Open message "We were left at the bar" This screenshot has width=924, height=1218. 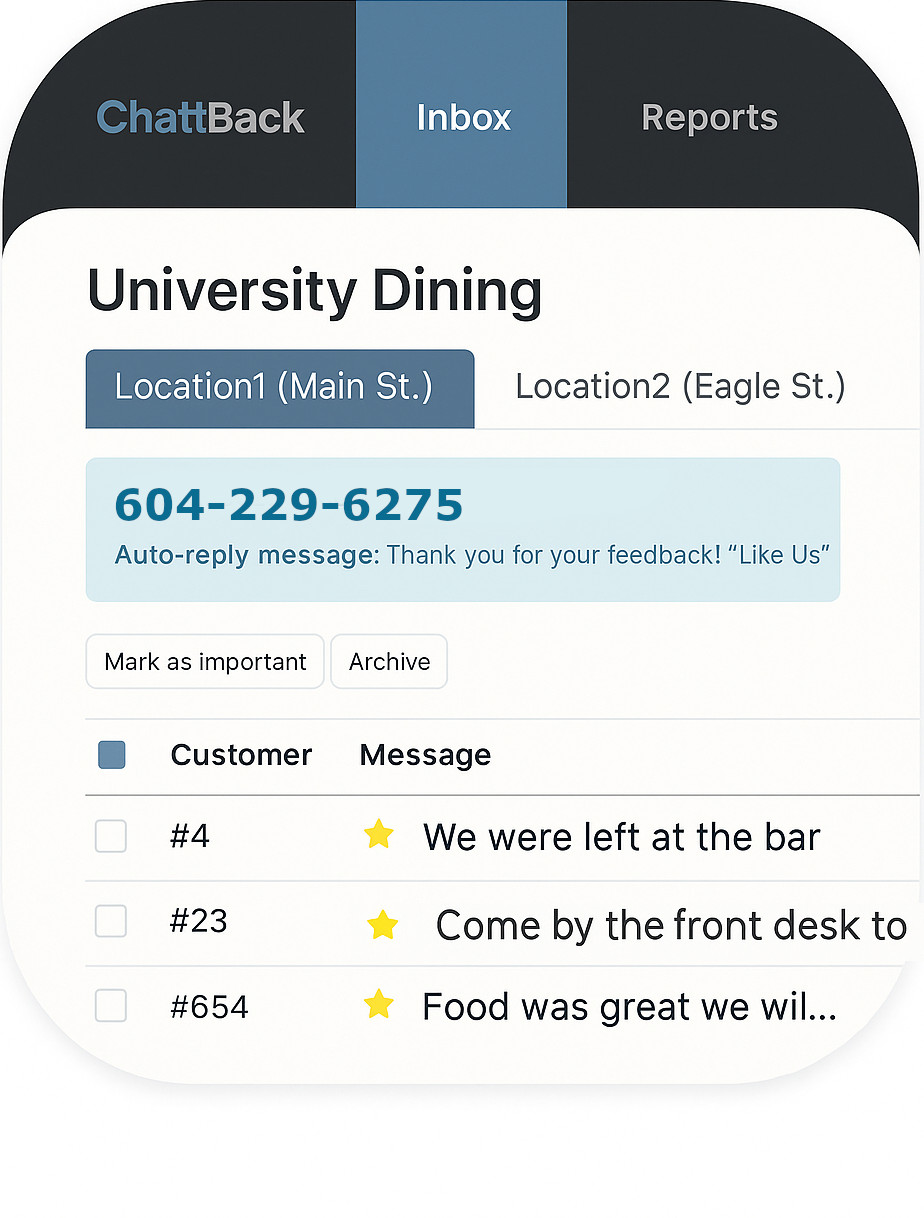[621, 837]
